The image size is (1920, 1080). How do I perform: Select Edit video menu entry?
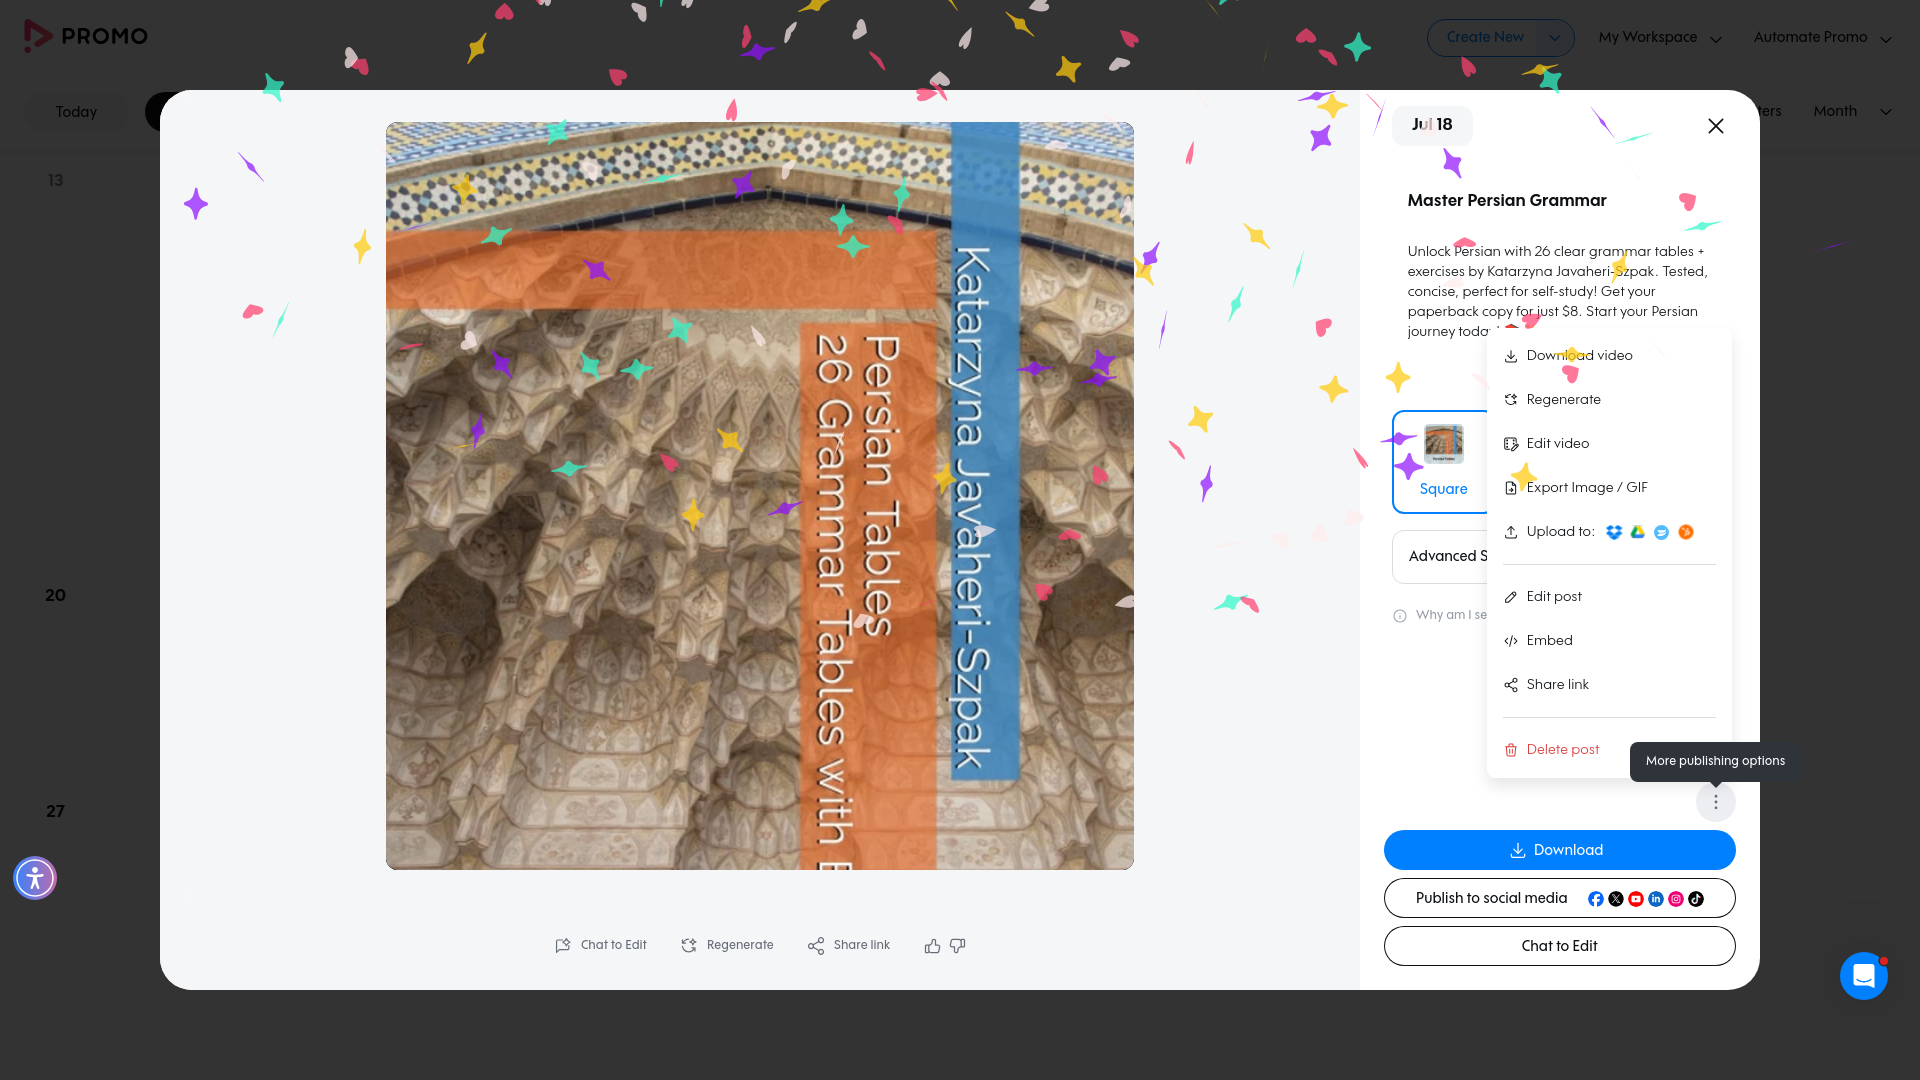tap(1609, 444)
